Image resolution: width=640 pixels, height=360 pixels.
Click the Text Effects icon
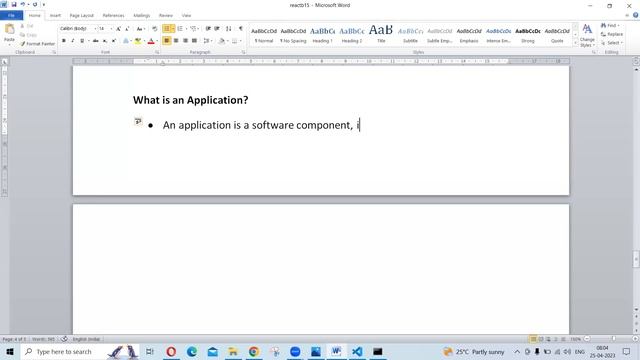[126, 41]
